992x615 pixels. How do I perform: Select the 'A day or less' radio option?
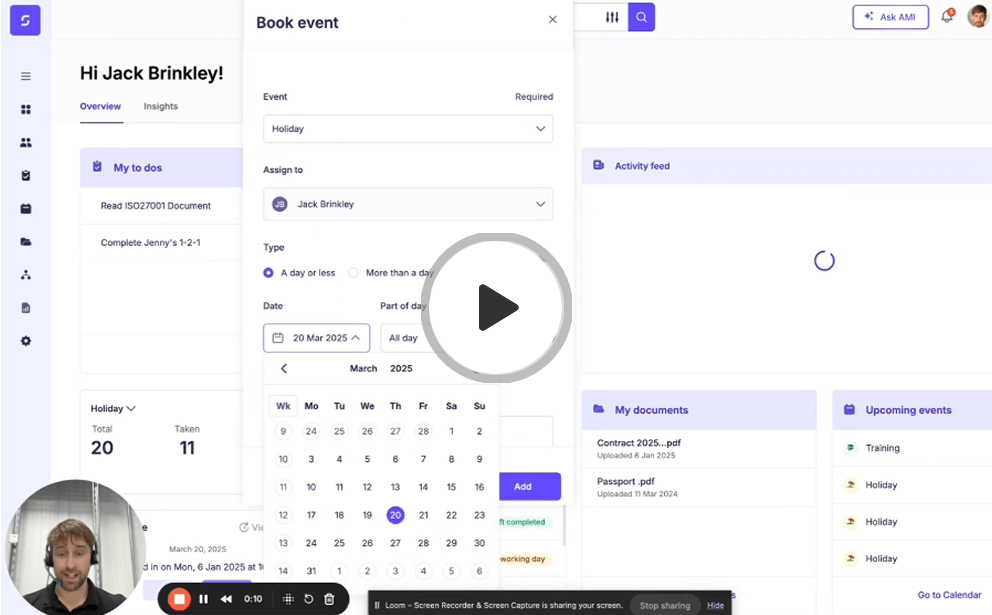pos(268,273)
